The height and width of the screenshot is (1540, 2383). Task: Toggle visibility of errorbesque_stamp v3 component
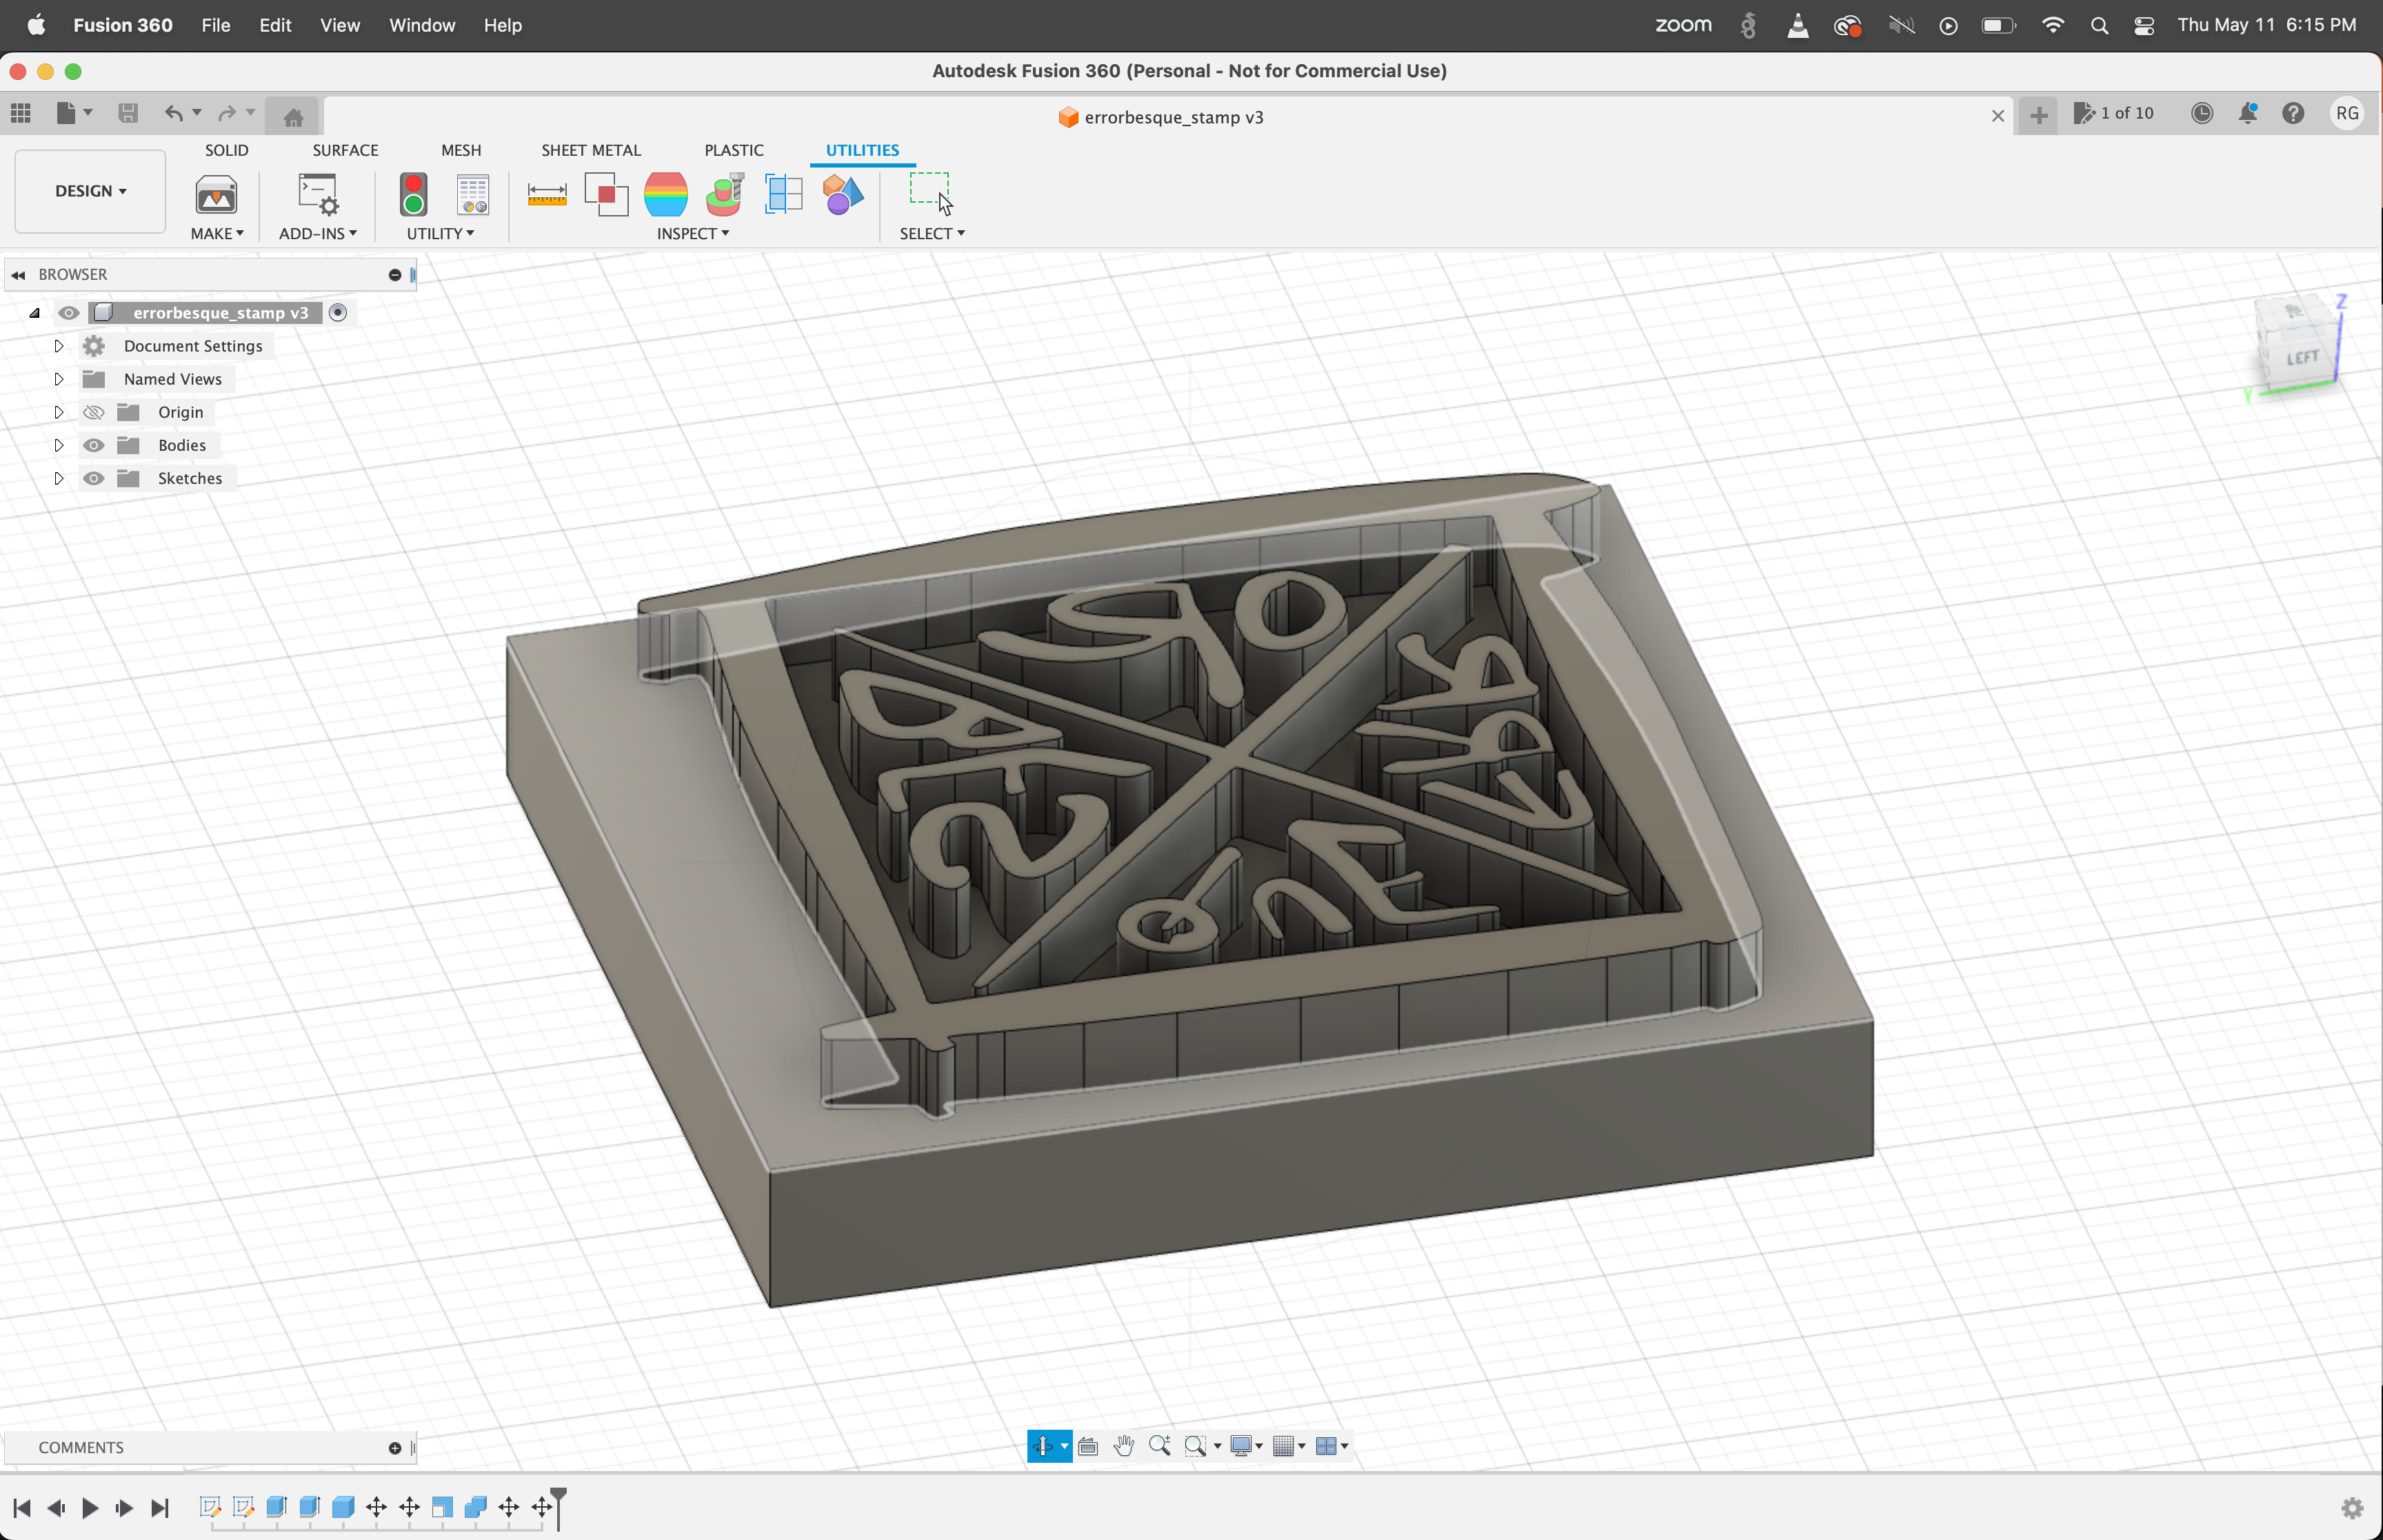coord(68,313)
